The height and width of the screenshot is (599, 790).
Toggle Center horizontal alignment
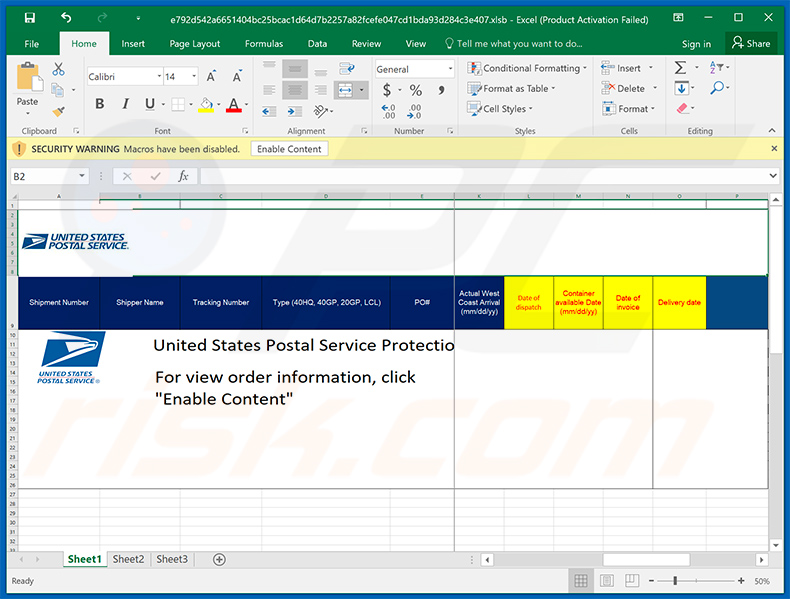pyautogui.click(x=295, y=90)
